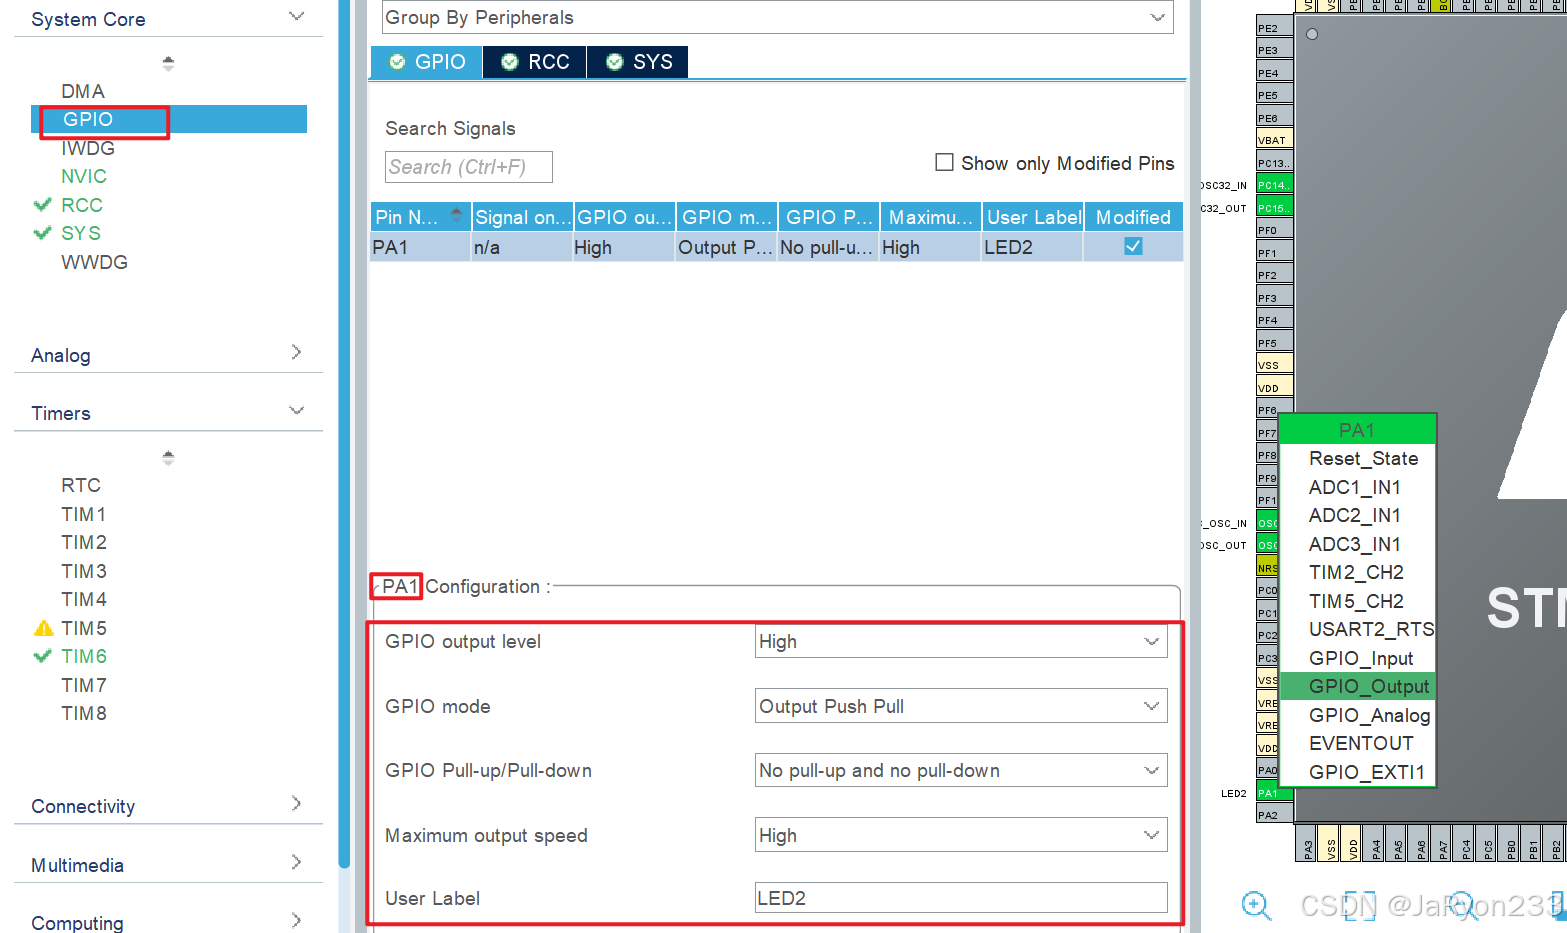Zoom out of the chip pinout view
The height and width of the screenshot is (933, 1567).
pyautogui.click(x=1463, y=906)
